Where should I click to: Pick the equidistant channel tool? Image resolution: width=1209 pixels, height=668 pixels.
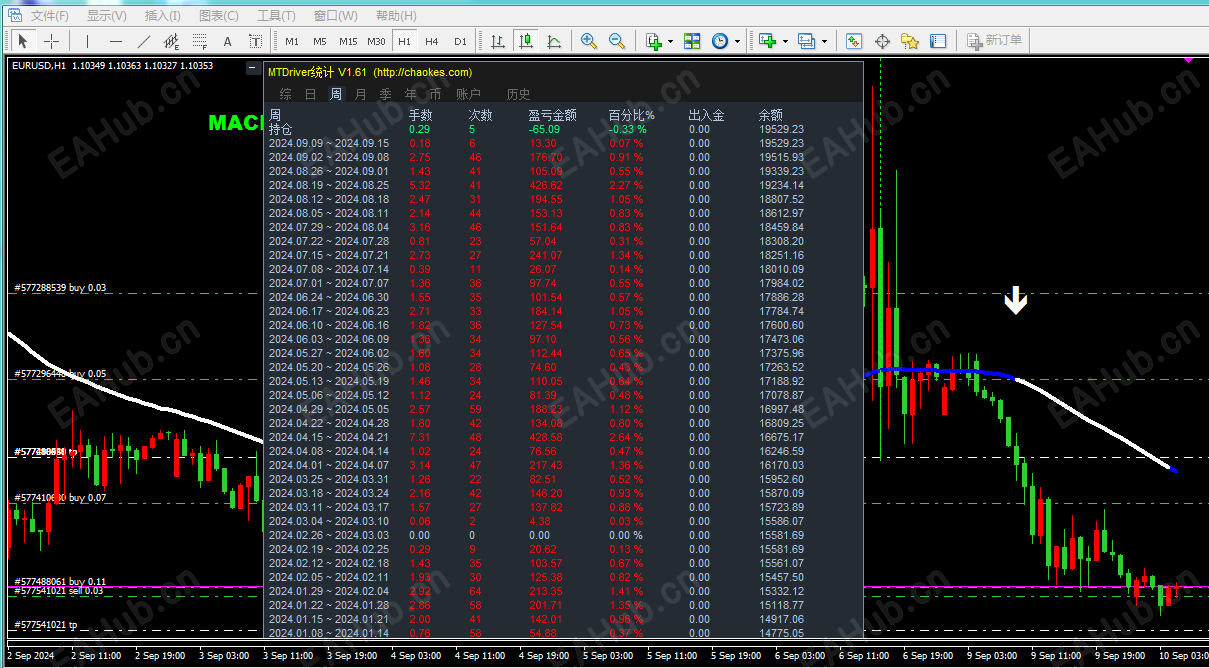coord(172,41)
